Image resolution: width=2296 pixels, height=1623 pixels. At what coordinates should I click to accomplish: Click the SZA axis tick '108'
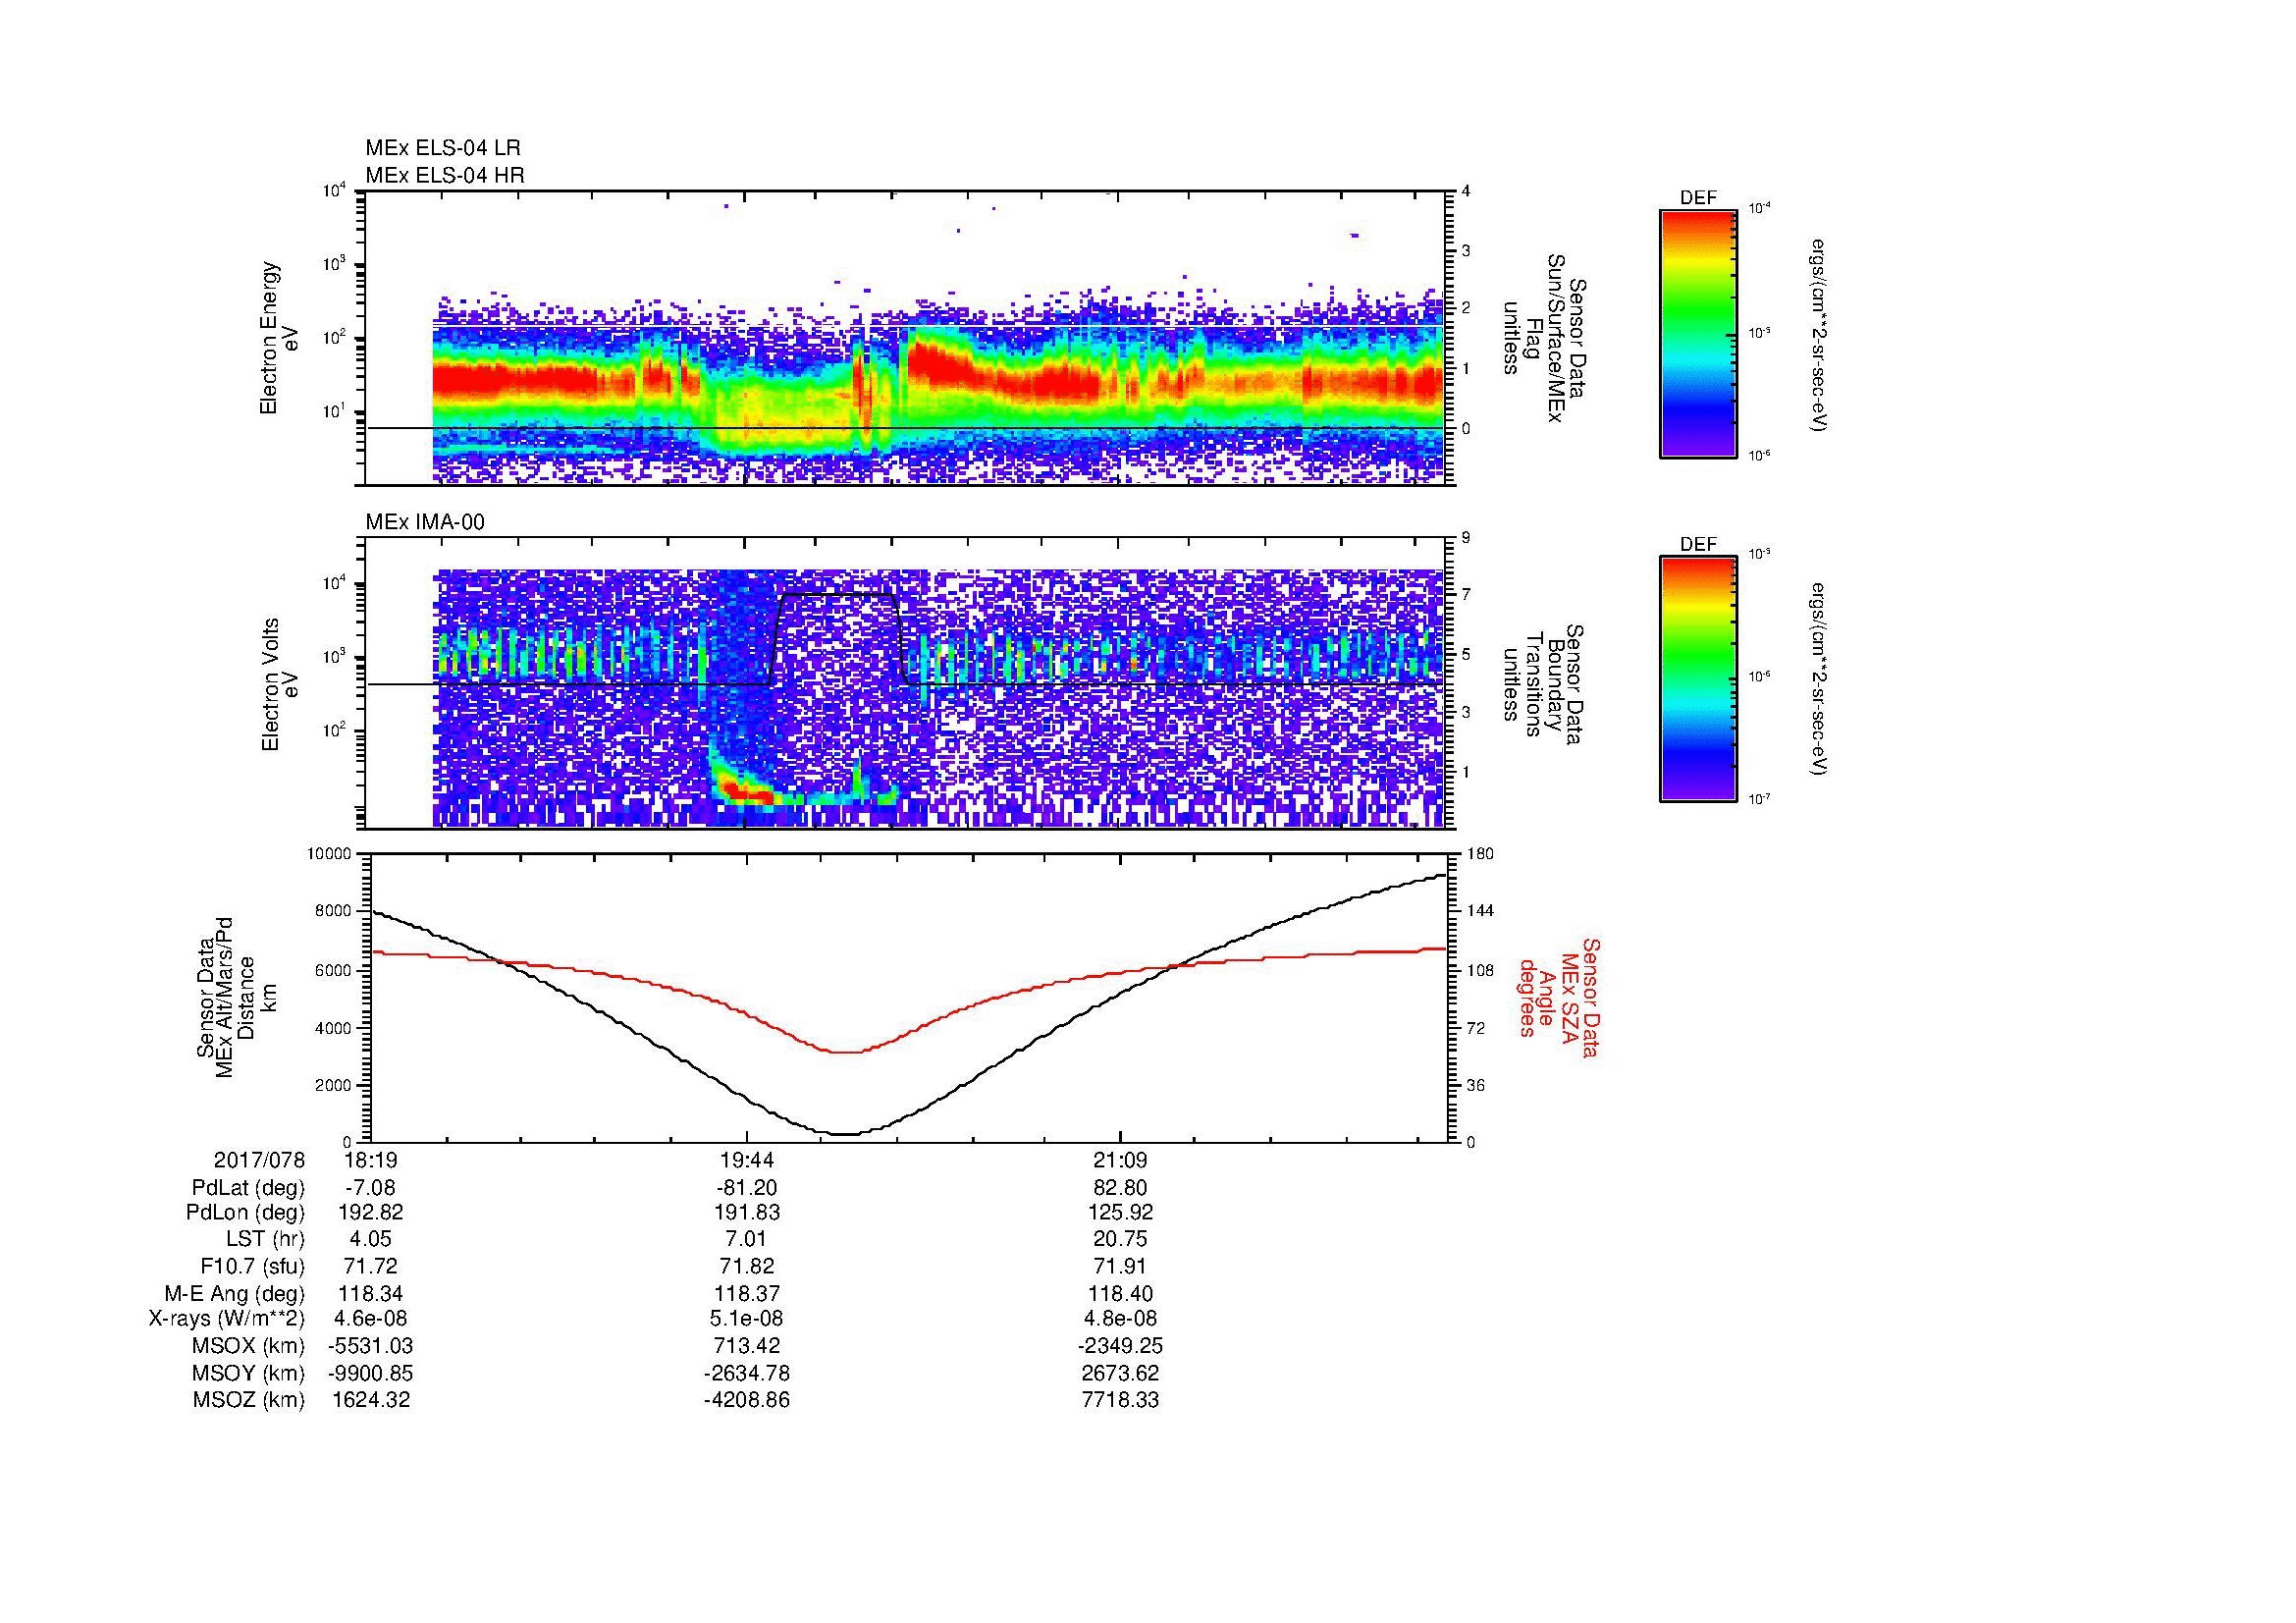(1480, 970)
